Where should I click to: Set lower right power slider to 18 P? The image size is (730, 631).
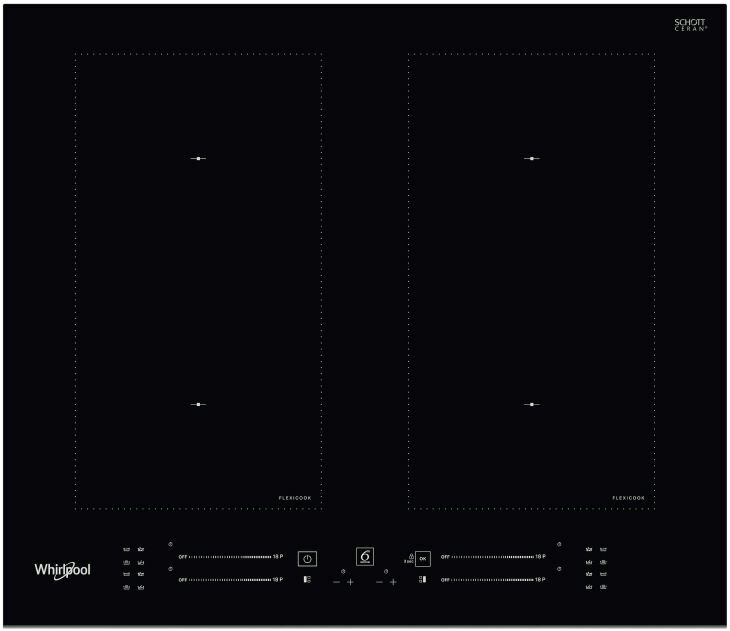coord(540,580)
